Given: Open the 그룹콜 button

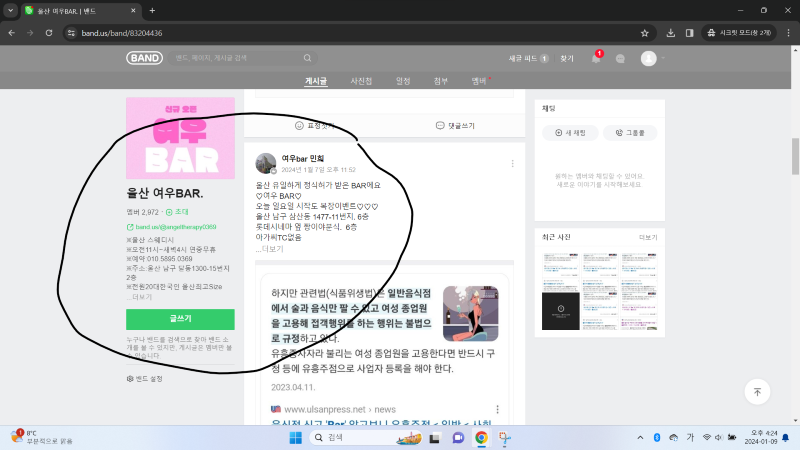Looking at the screenshot, I should pyautogui.click(x=630, y=133).
